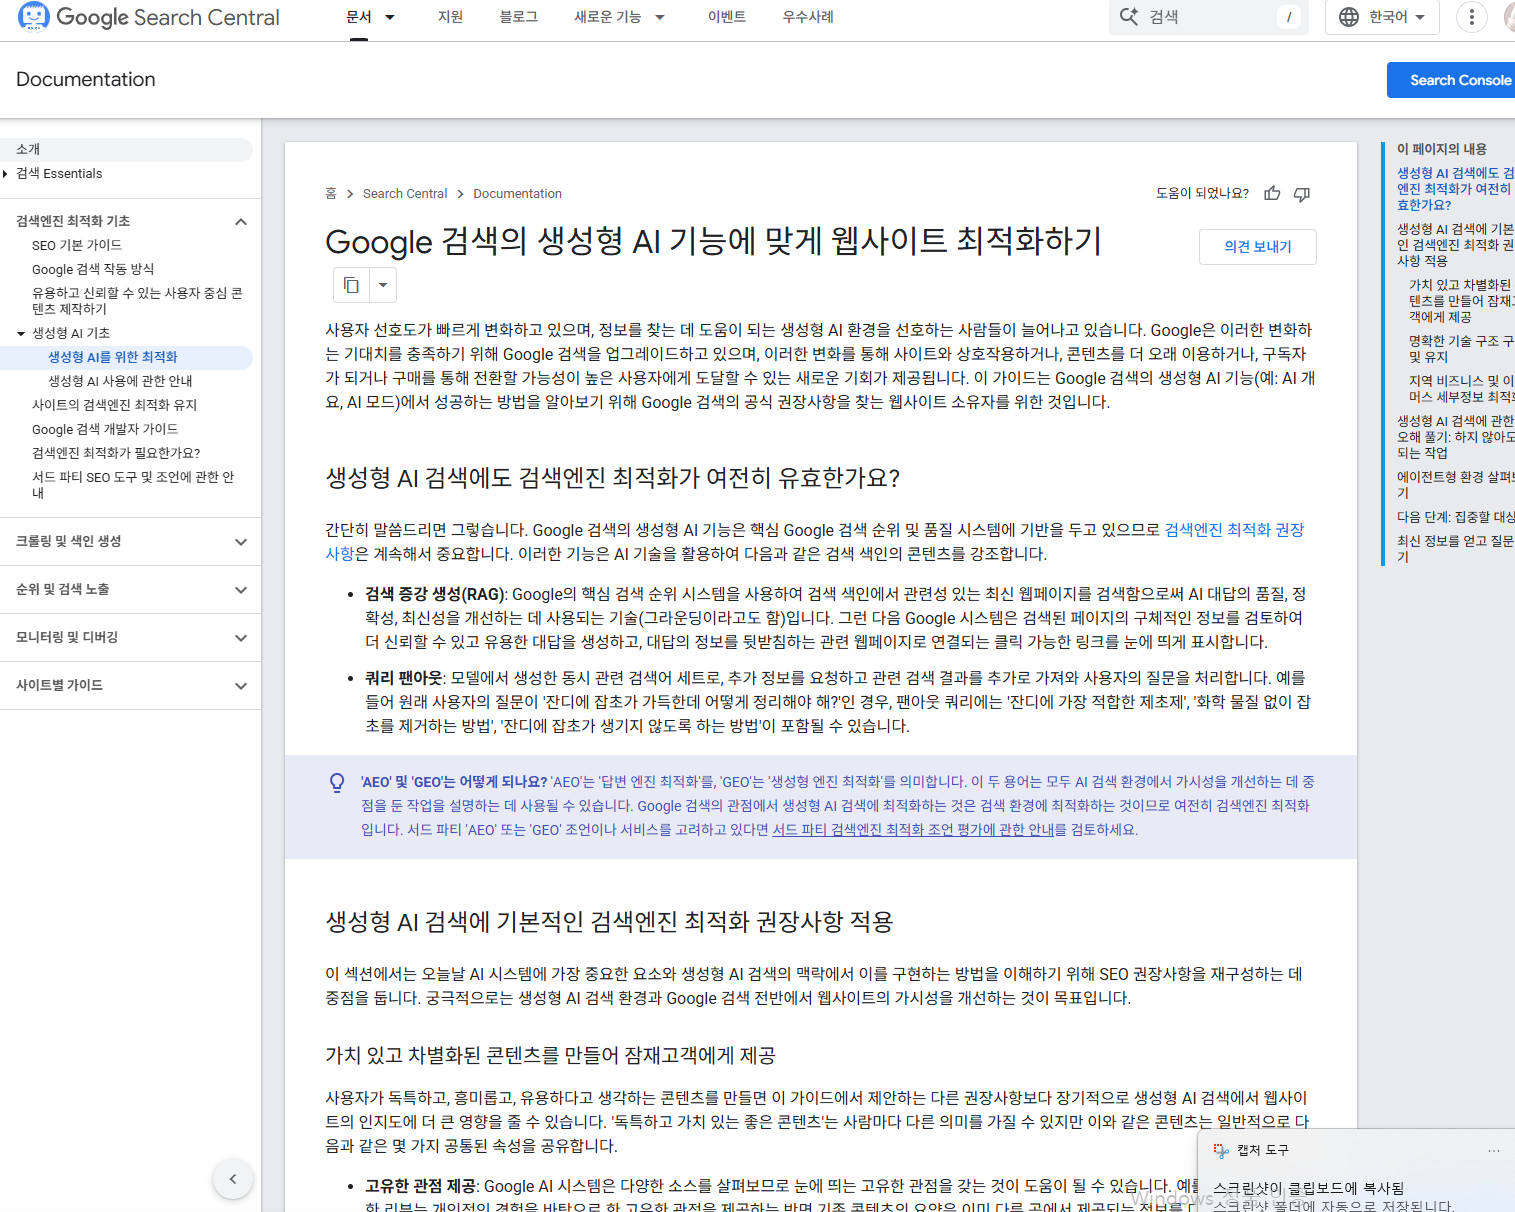The height and width of the screenshot is (1212, 1515).
Task: Go to the 지원 nav item
Action: tap(450, 17)
